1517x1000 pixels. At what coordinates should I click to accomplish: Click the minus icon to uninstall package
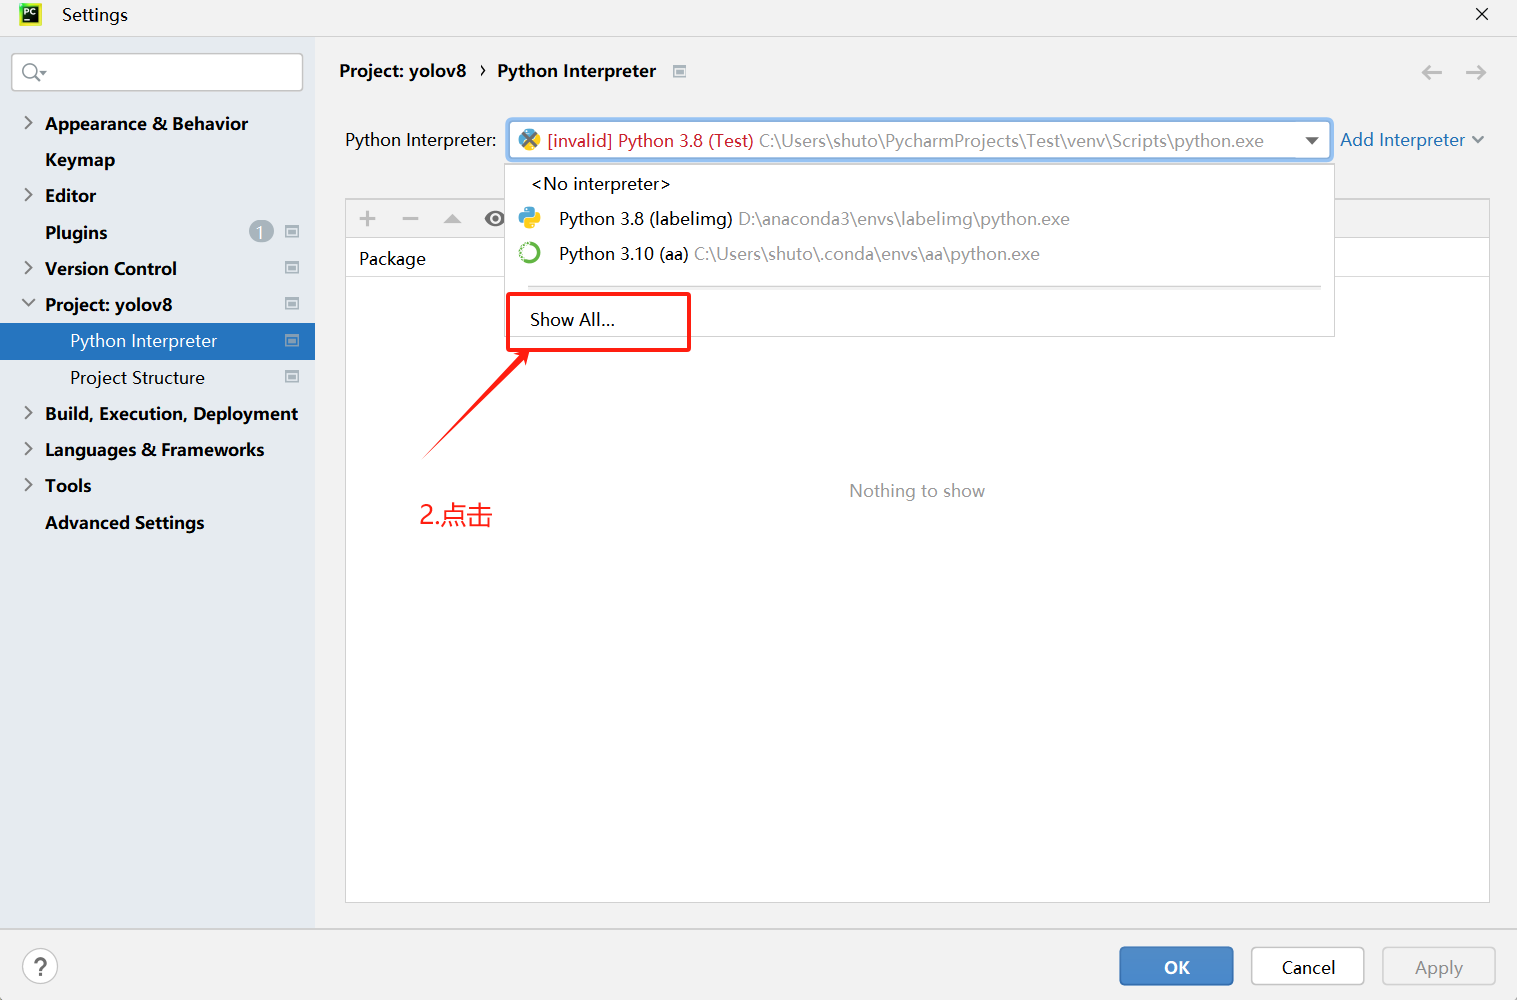click(410, 219)
